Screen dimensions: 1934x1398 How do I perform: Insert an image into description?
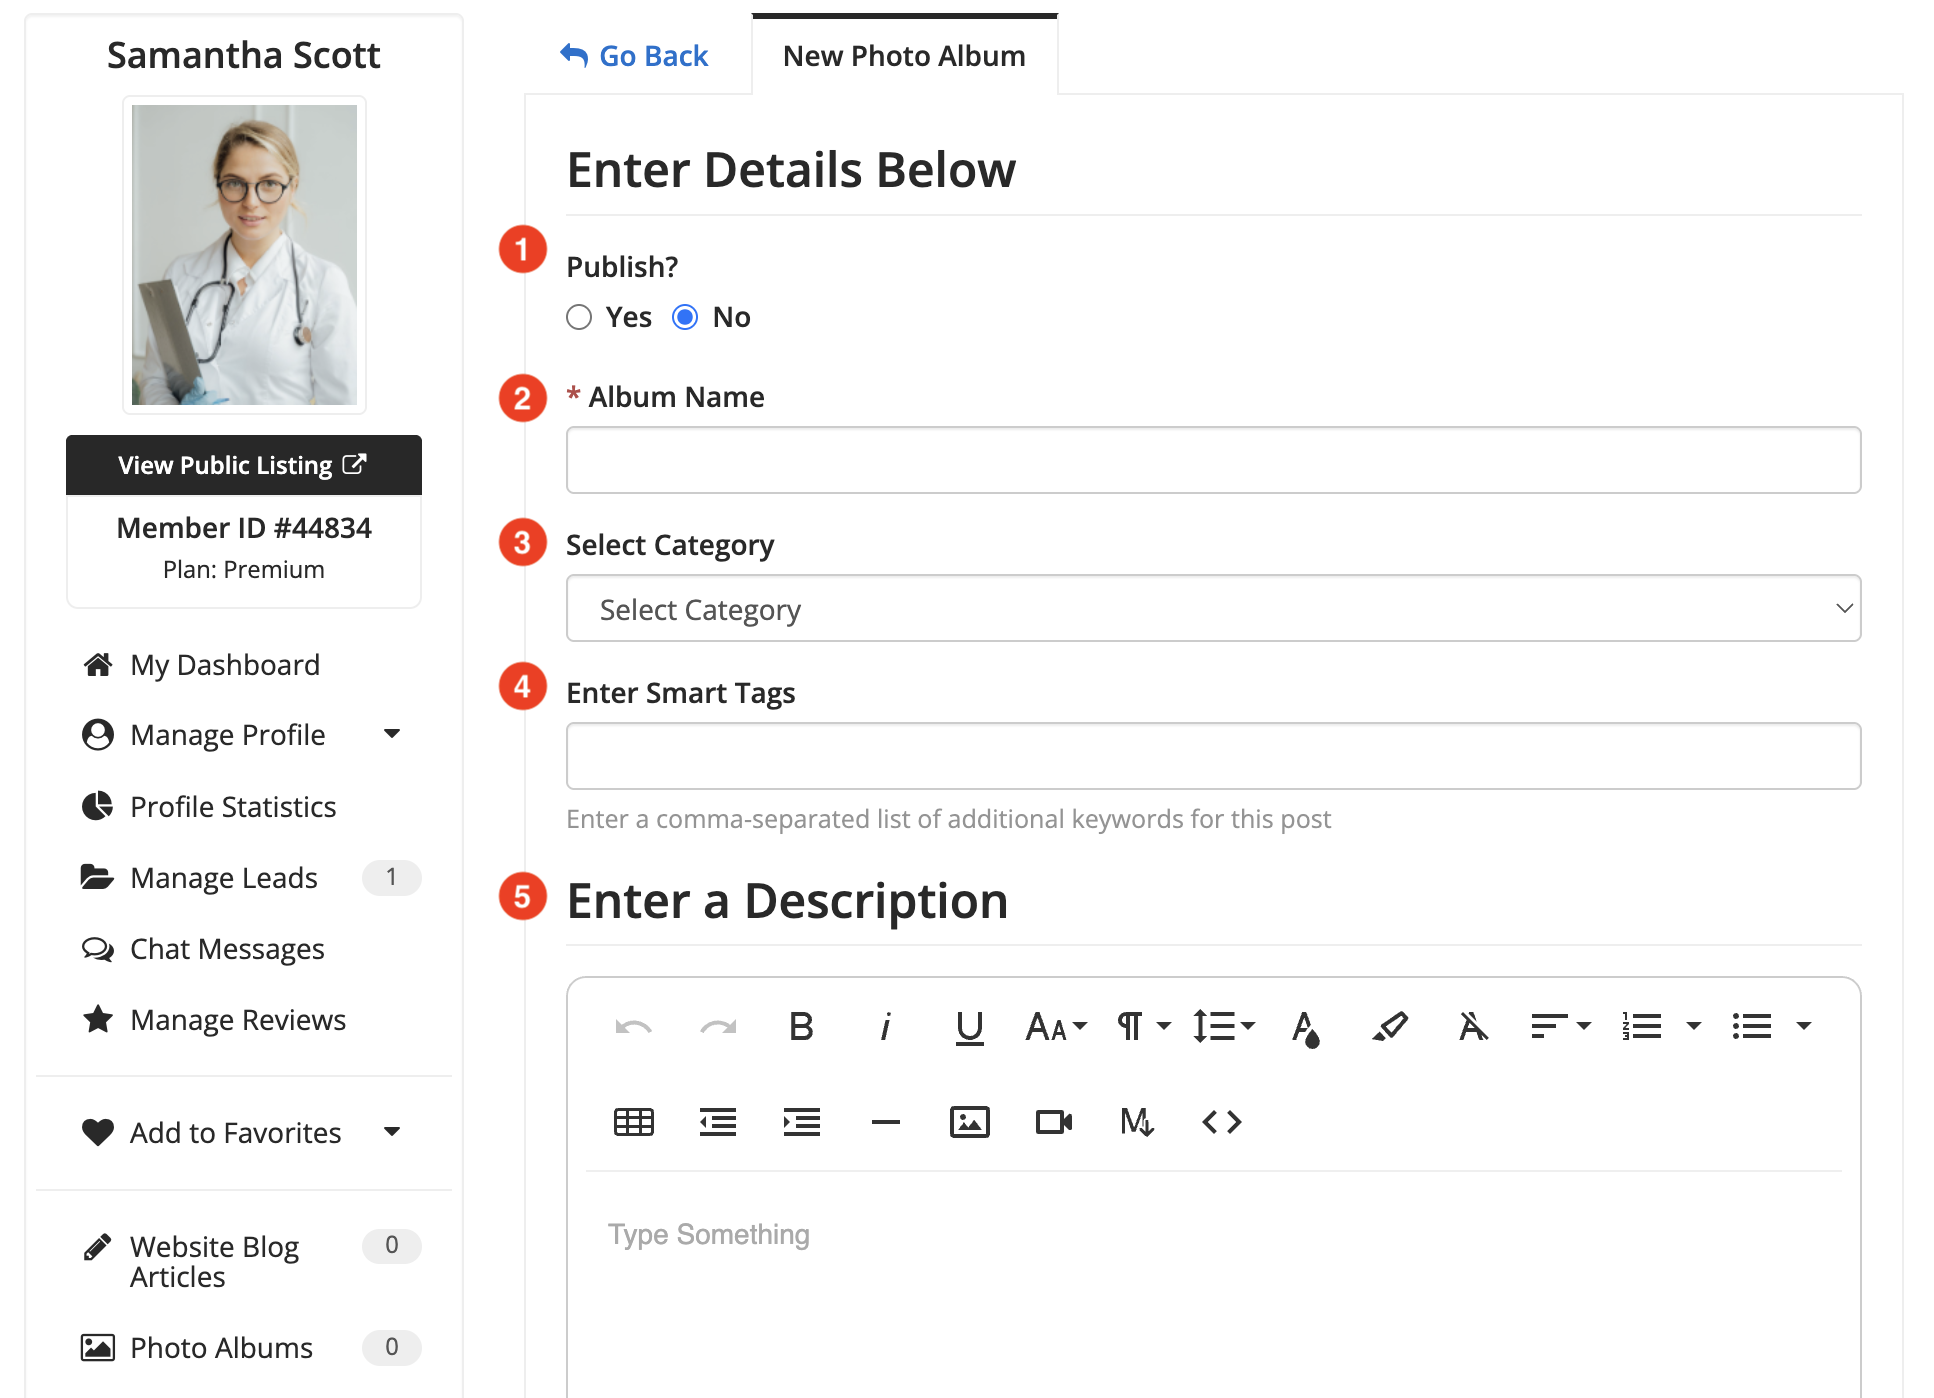pos(969,1122)
